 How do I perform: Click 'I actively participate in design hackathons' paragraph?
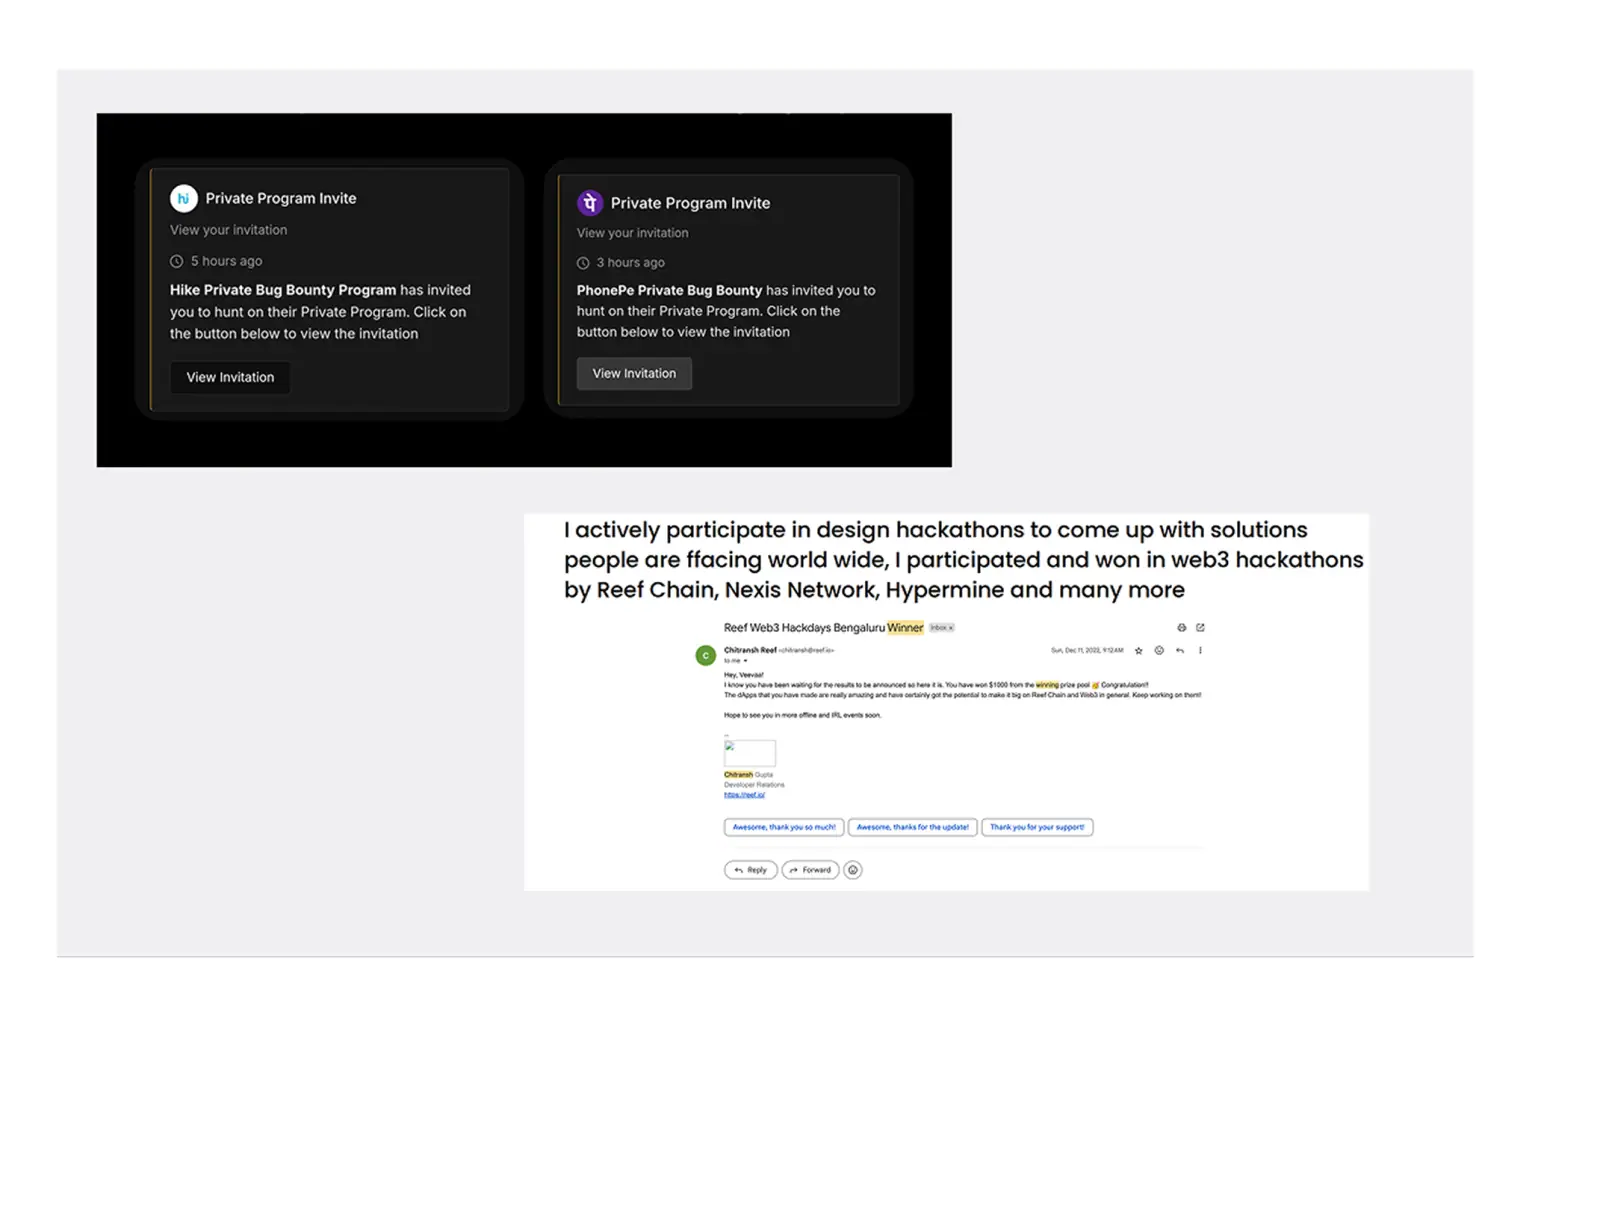(963, 560)
